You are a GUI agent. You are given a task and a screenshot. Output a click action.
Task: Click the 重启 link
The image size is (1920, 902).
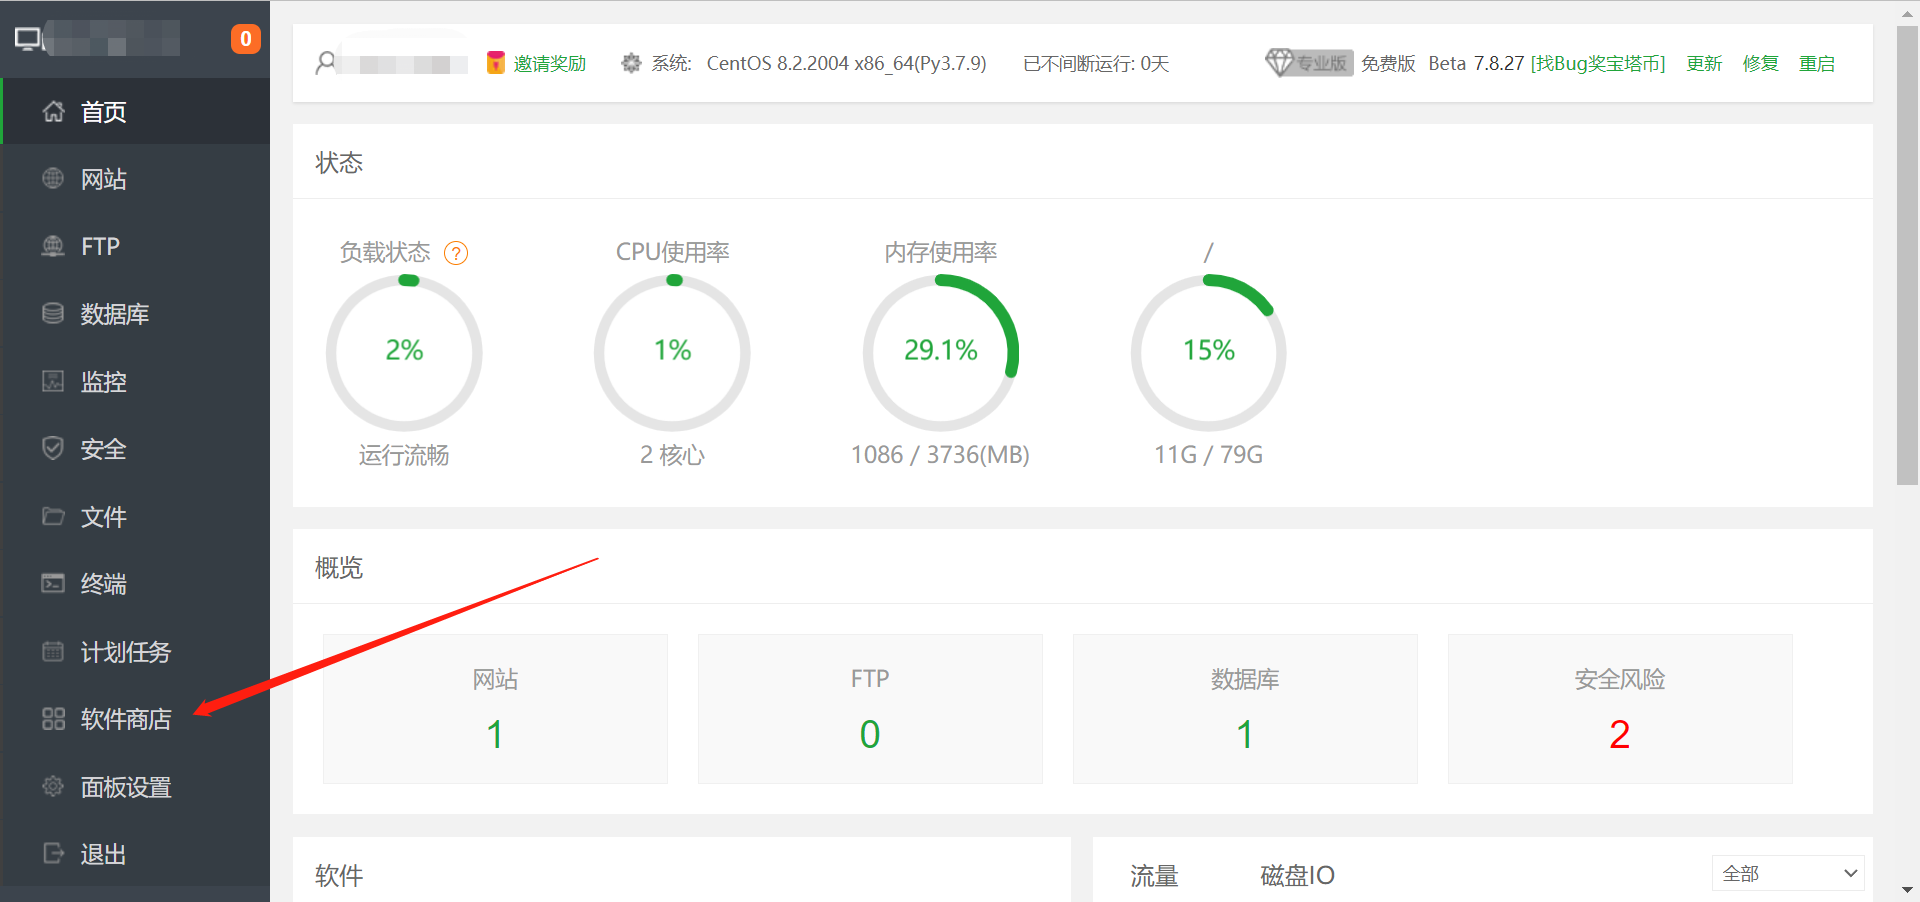(1817, 63)
